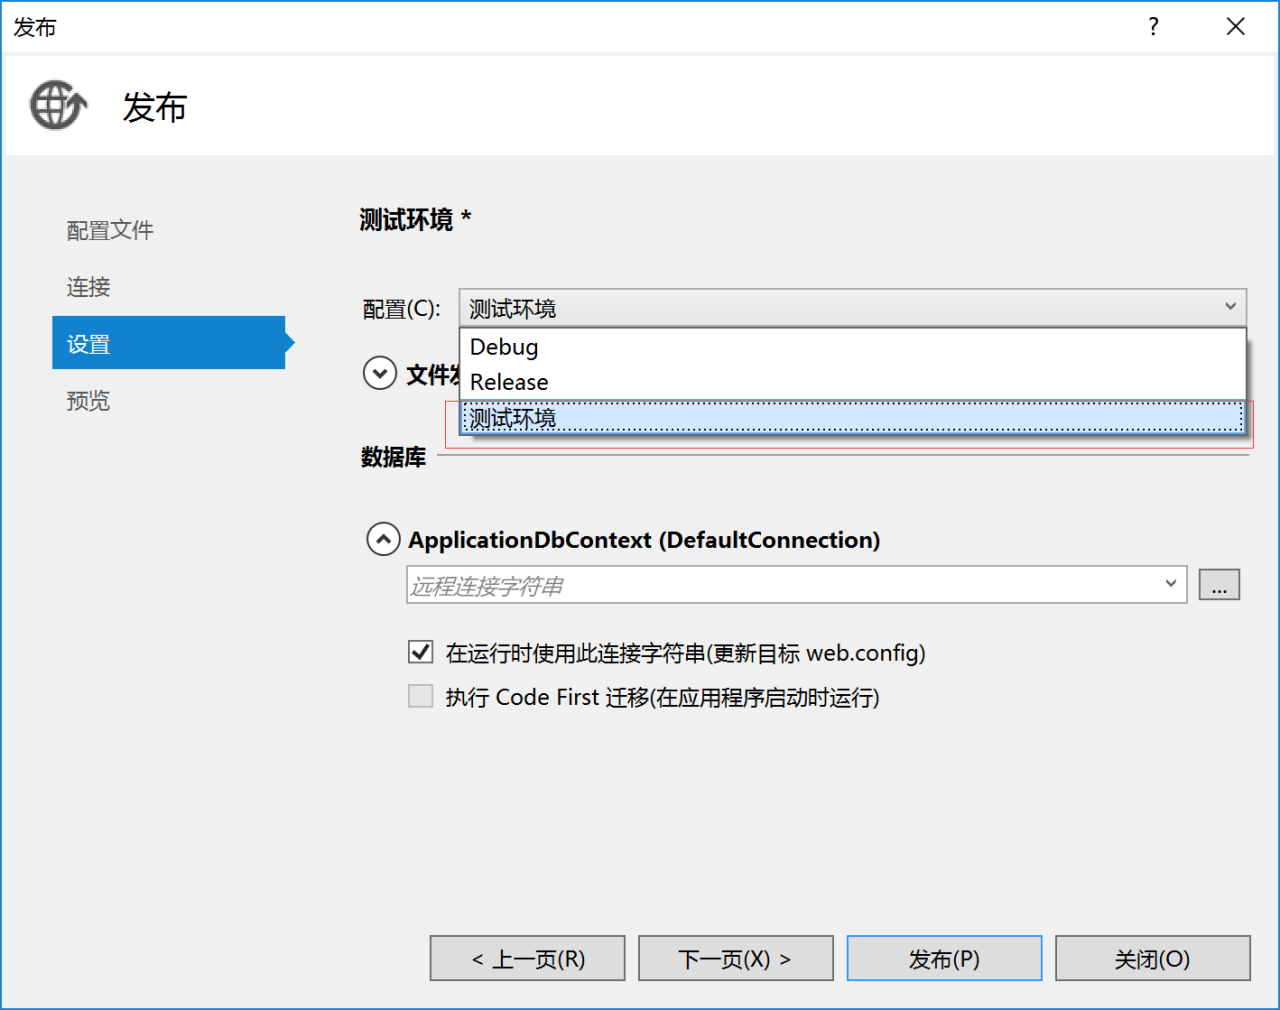Image resolution: width=1280 pixels, height=1010 pixels.
Task: Click into the remote connection string field
Action: [x=780, y=585]
